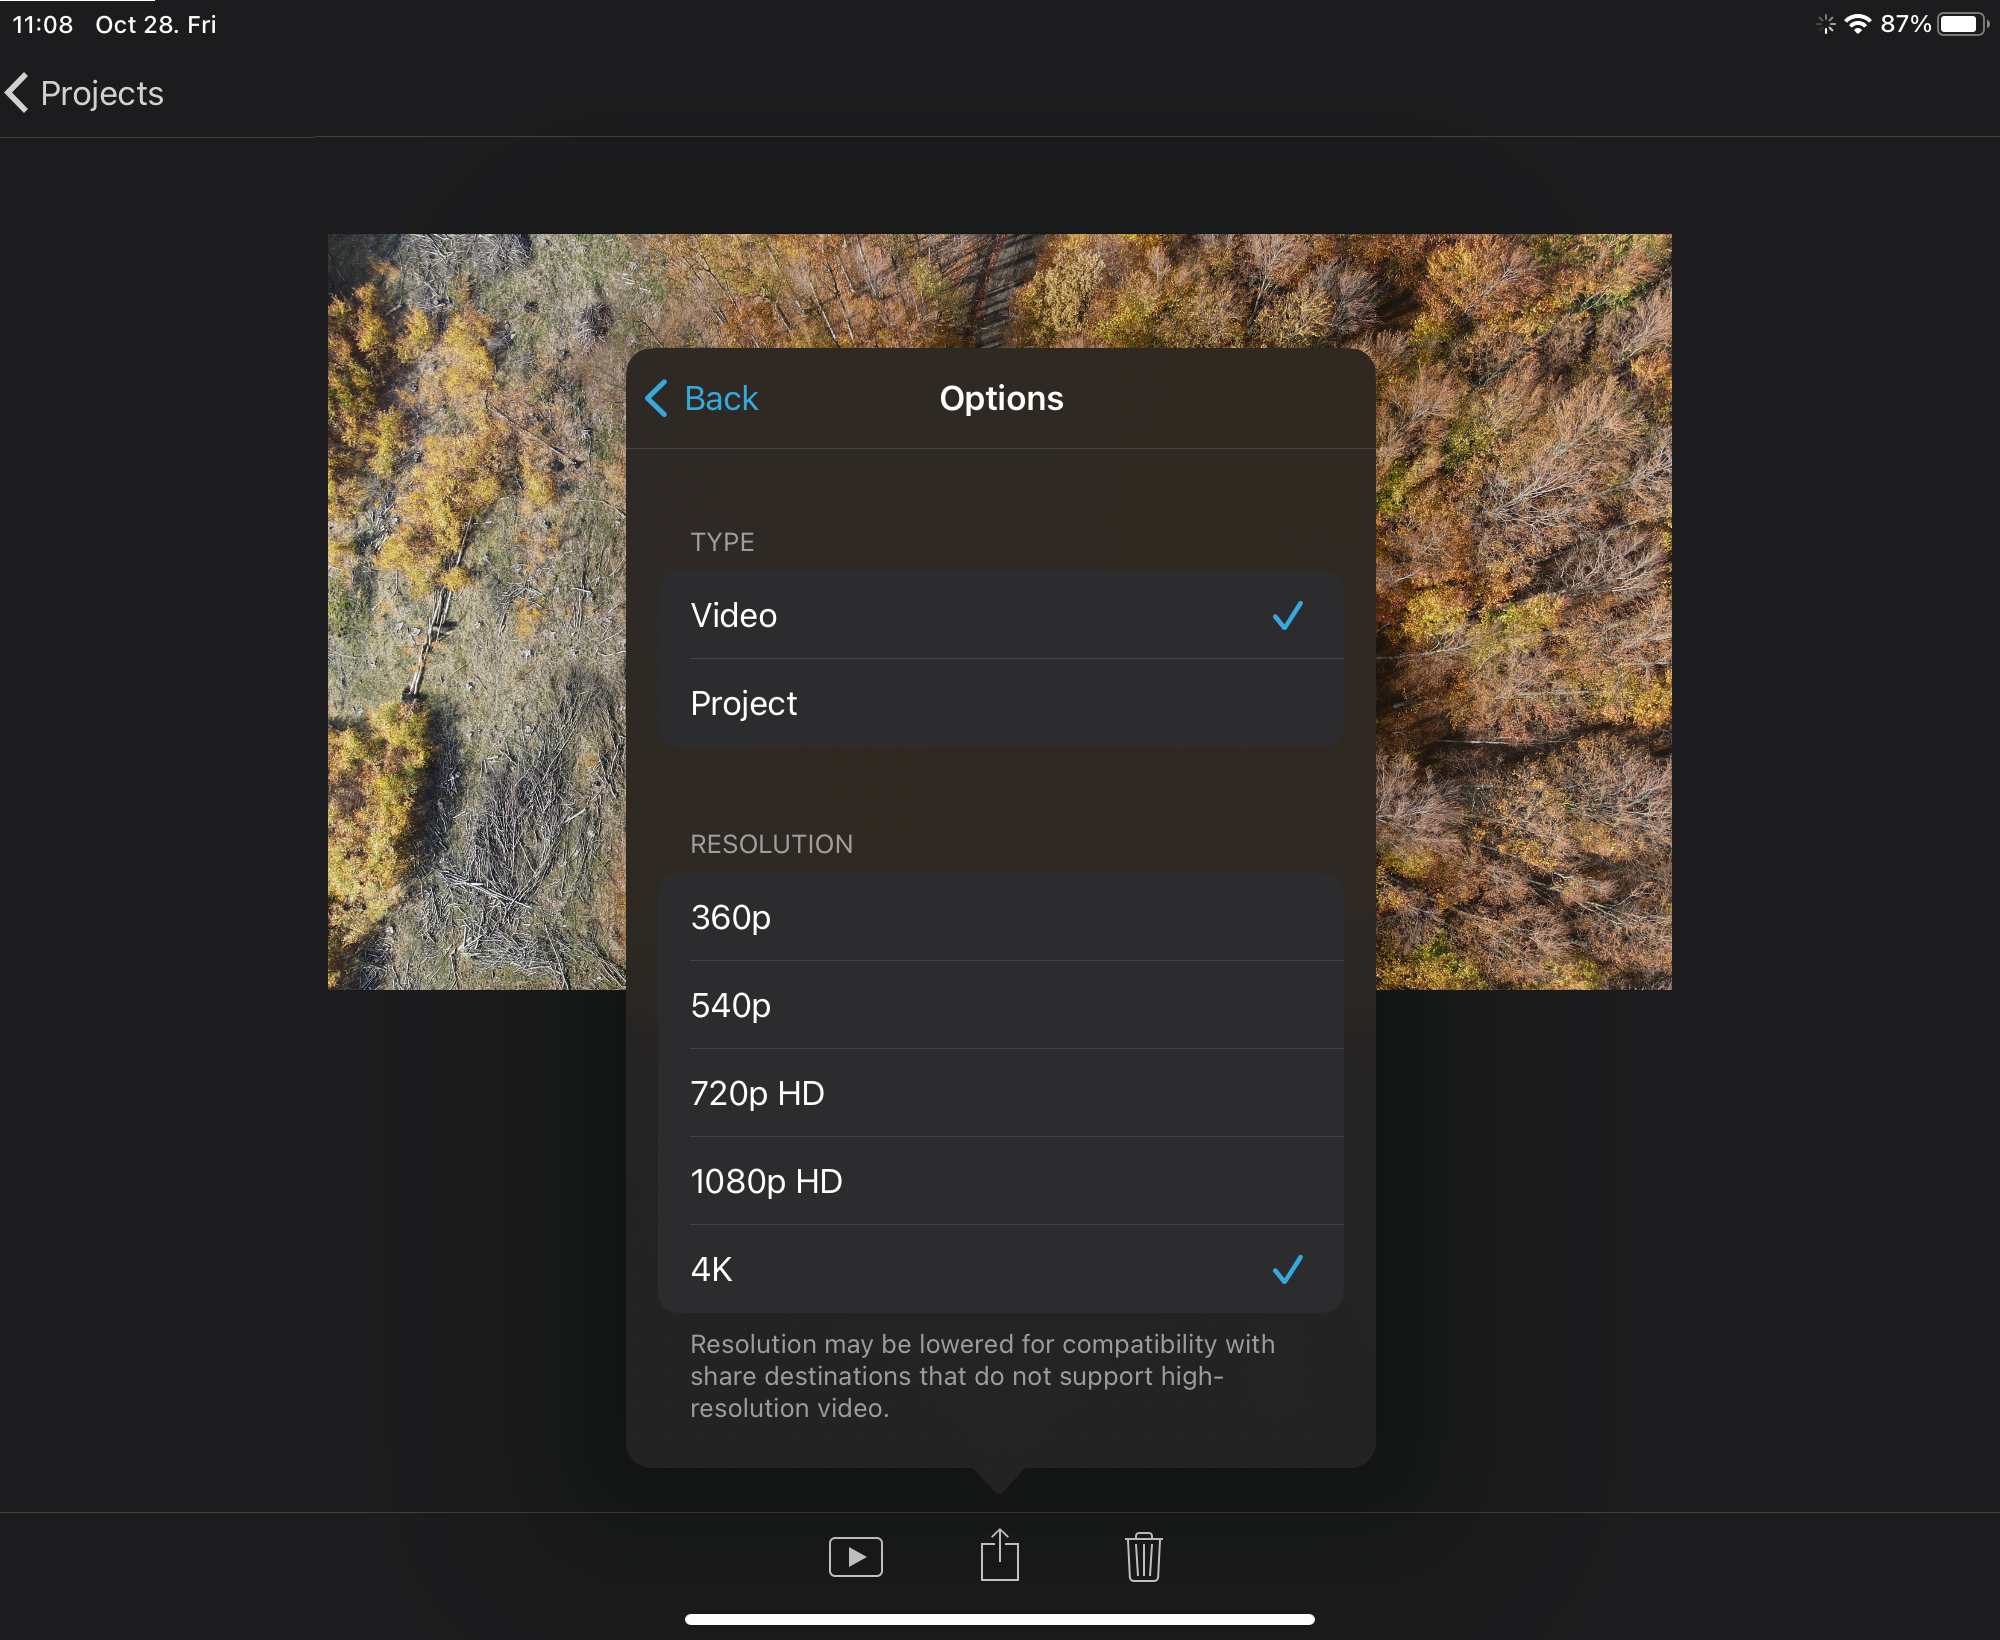Tap the 'Options' popover title
The image size is (2000, 1640).
click(1001, 398)
